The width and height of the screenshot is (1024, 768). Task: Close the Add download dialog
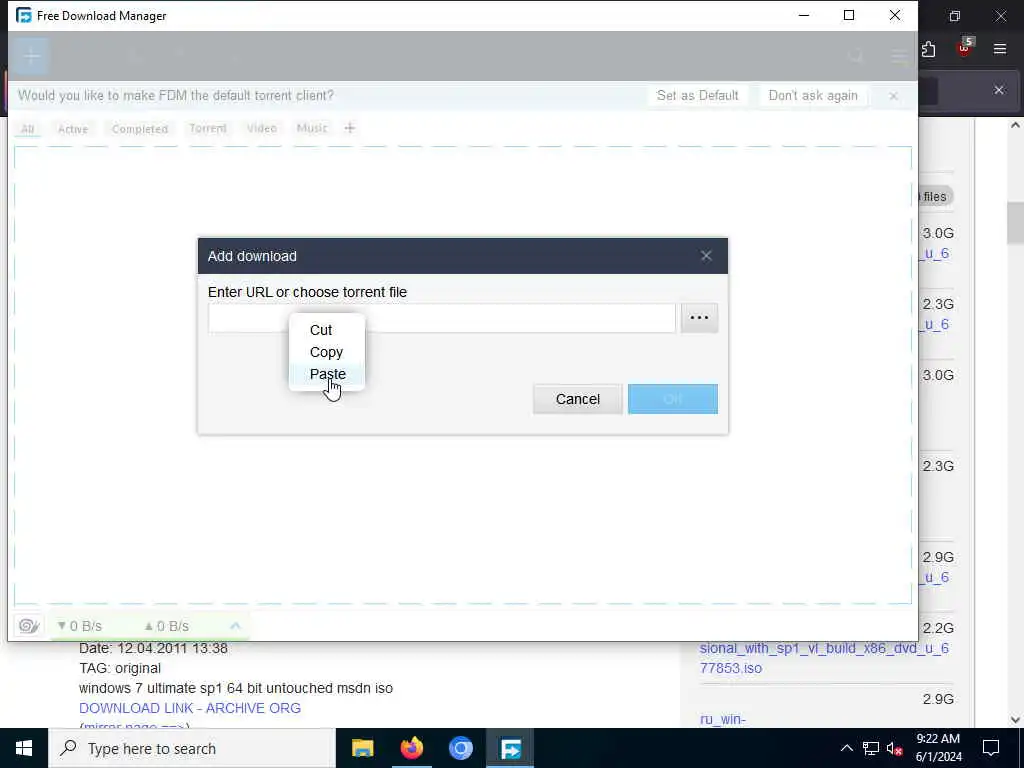point(706,255)
